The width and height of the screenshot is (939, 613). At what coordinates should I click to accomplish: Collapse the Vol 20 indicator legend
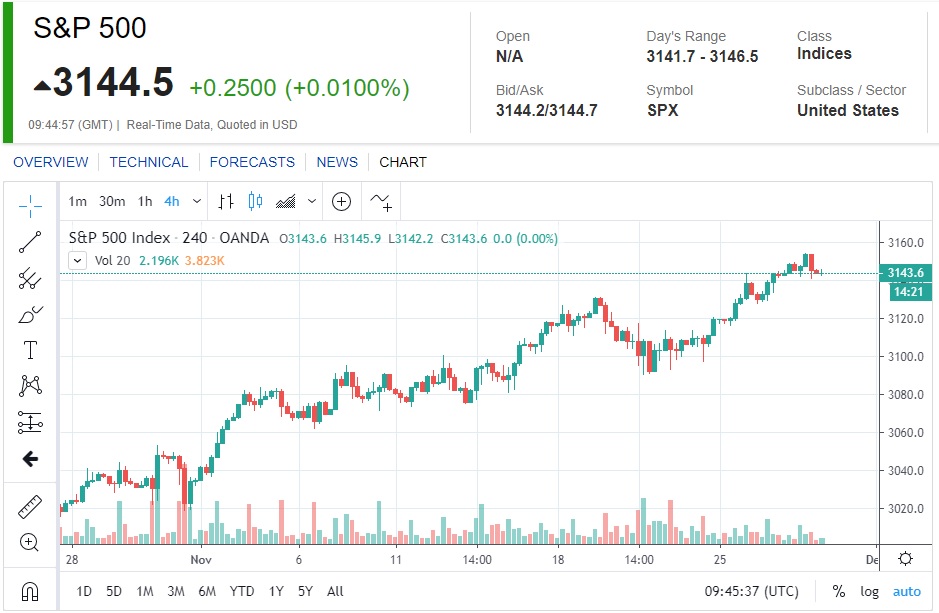pyautogui.click(x=77, y=261)
